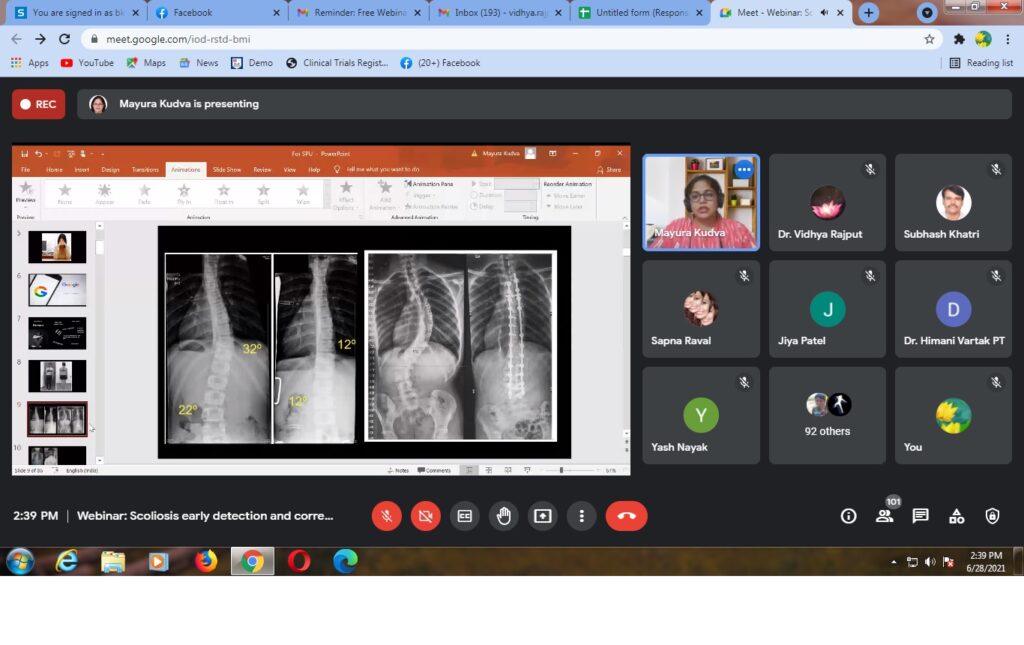Viewport: 1024px width, 645px height.
Task: Launch Microsoft Edge from taskbar
Action: pos(345,561)
